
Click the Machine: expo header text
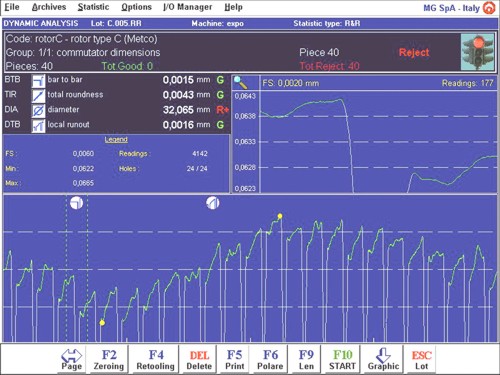pos(217,23)
